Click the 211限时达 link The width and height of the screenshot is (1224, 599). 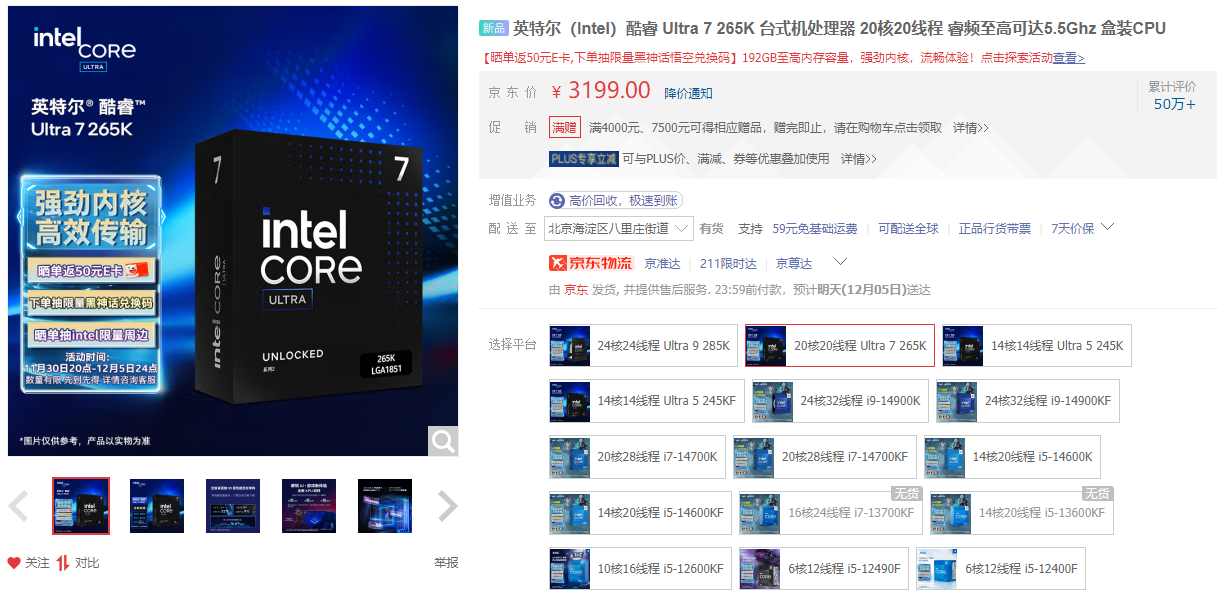point(728,264)
